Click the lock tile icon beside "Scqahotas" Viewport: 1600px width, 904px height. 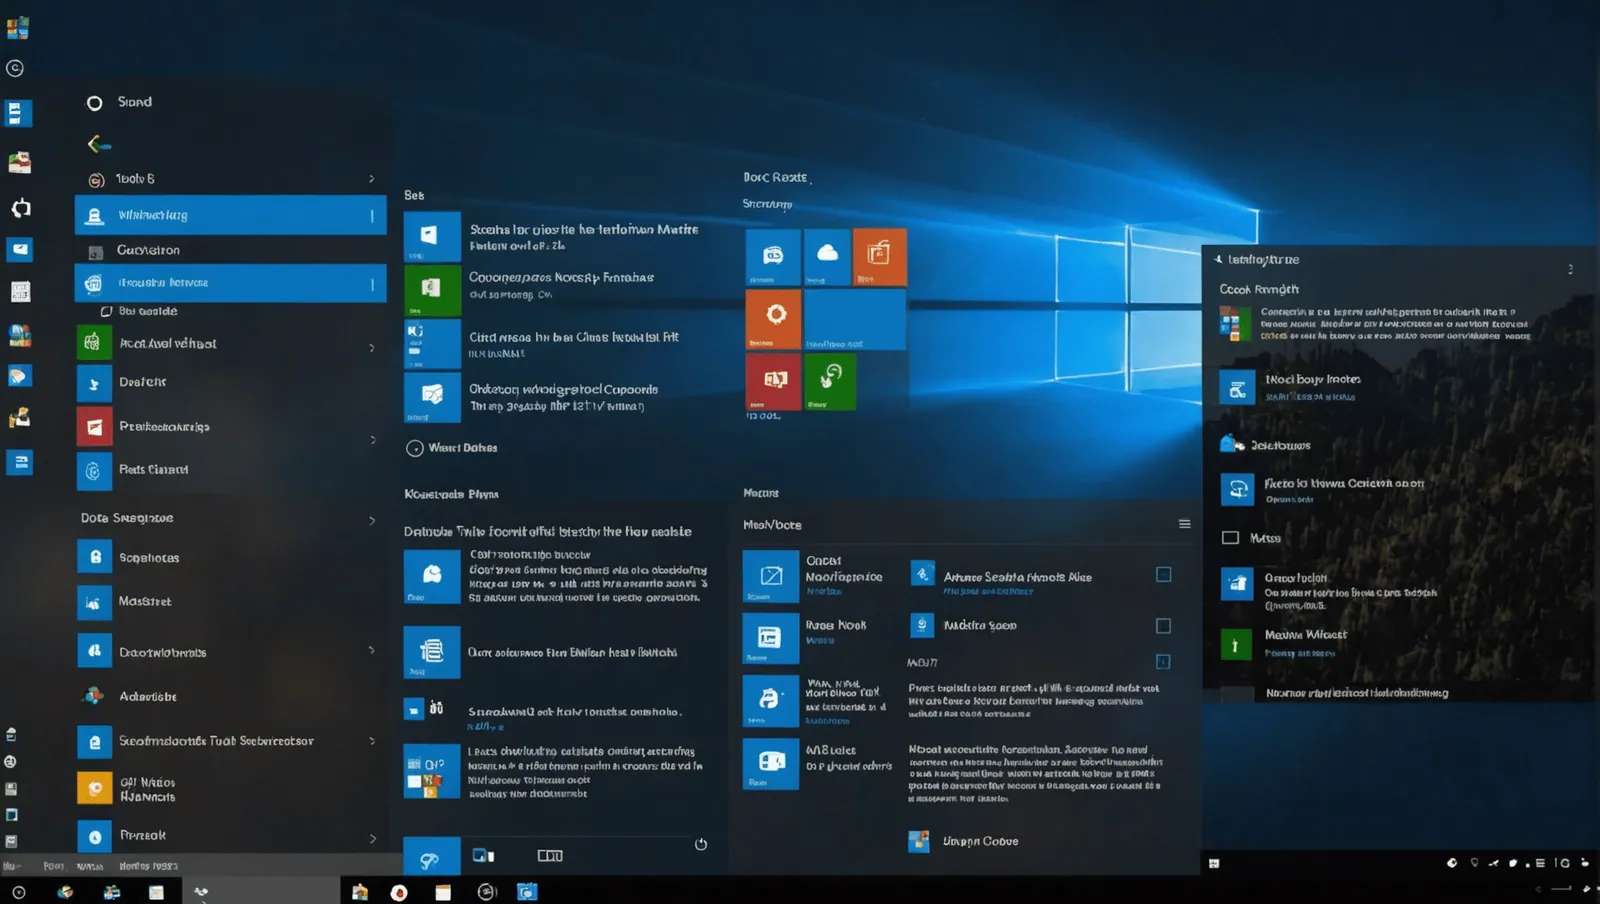point(94,557)
